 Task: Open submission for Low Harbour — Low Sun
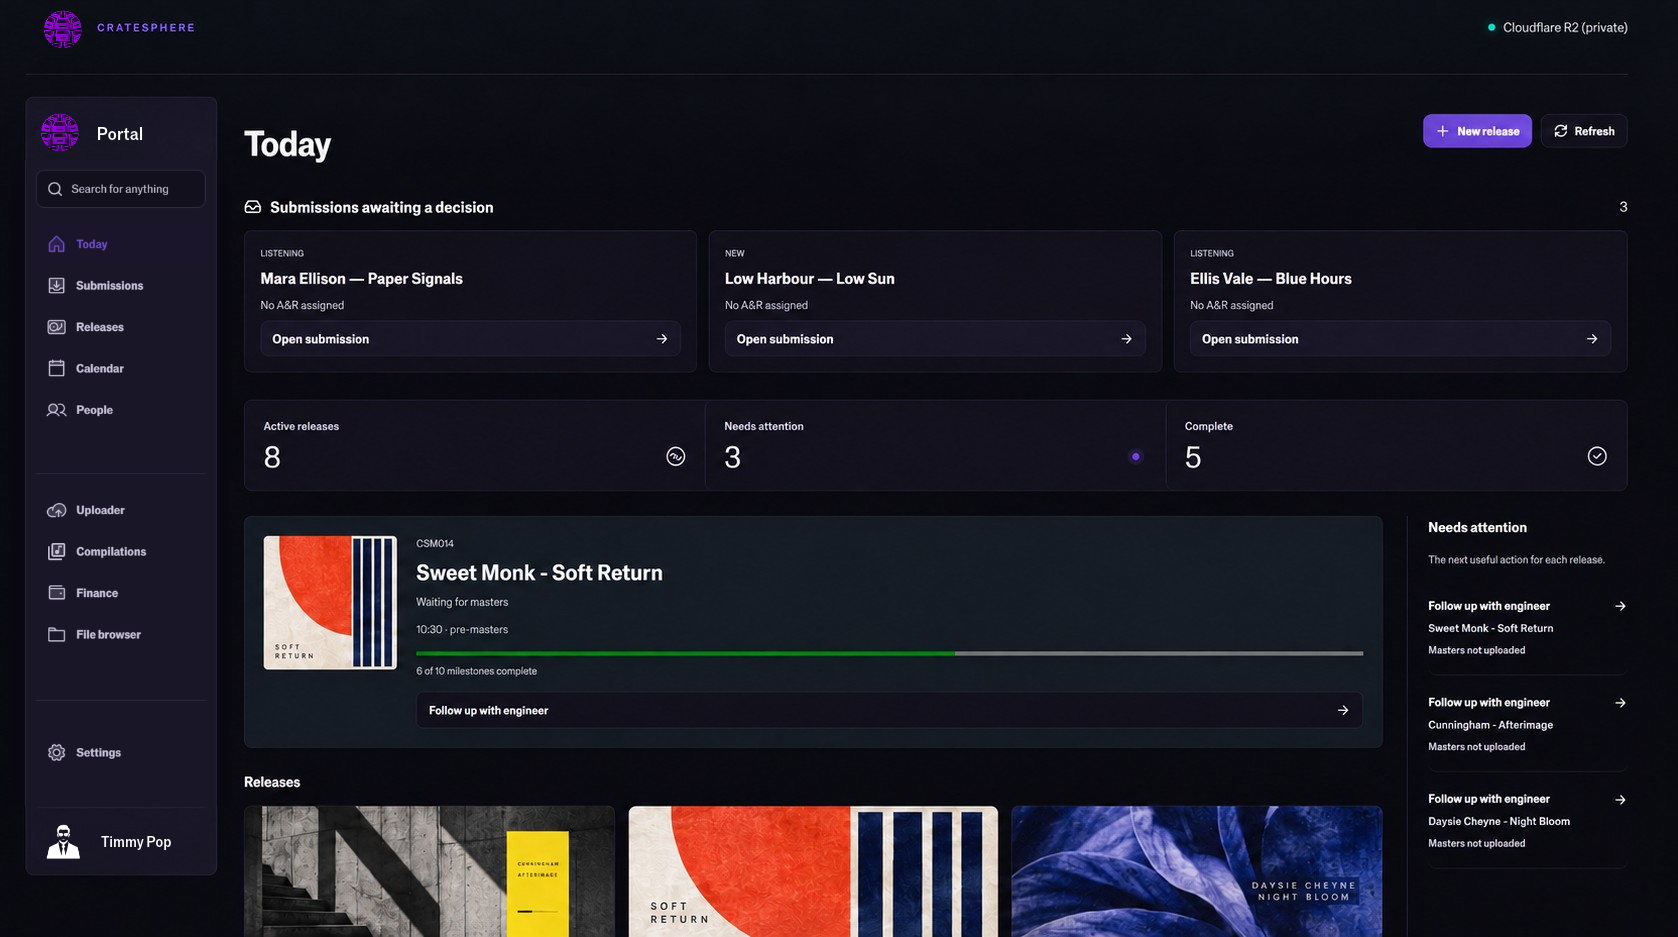935,339
